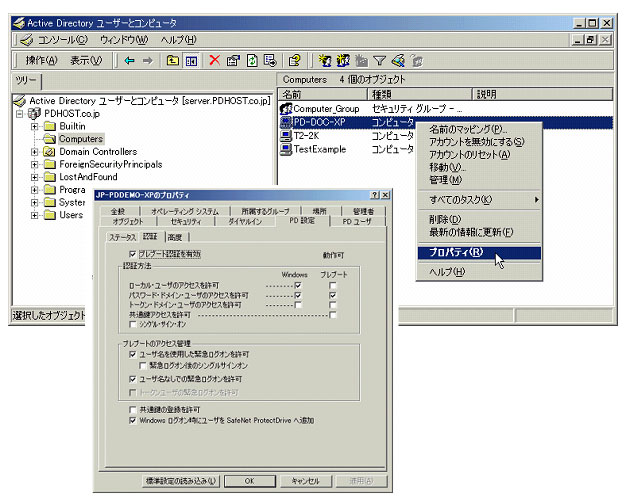The height and width of the screenshot is (500, 624).
Task: Toggle Windows checkbox for token domain user
Action: (x=298, y=305)
